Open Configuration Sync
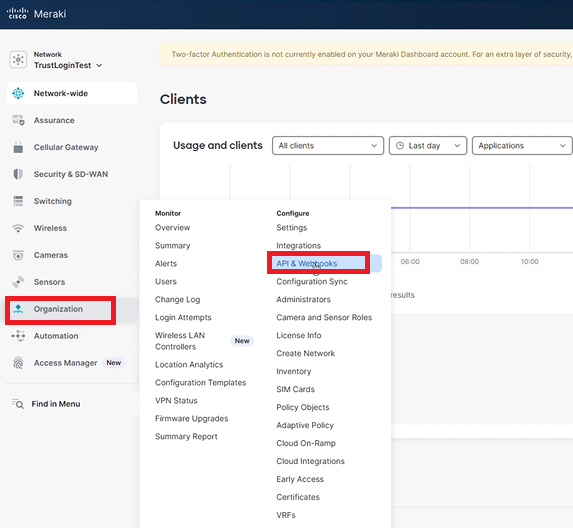Screen dimensions: 573x528 312,281
